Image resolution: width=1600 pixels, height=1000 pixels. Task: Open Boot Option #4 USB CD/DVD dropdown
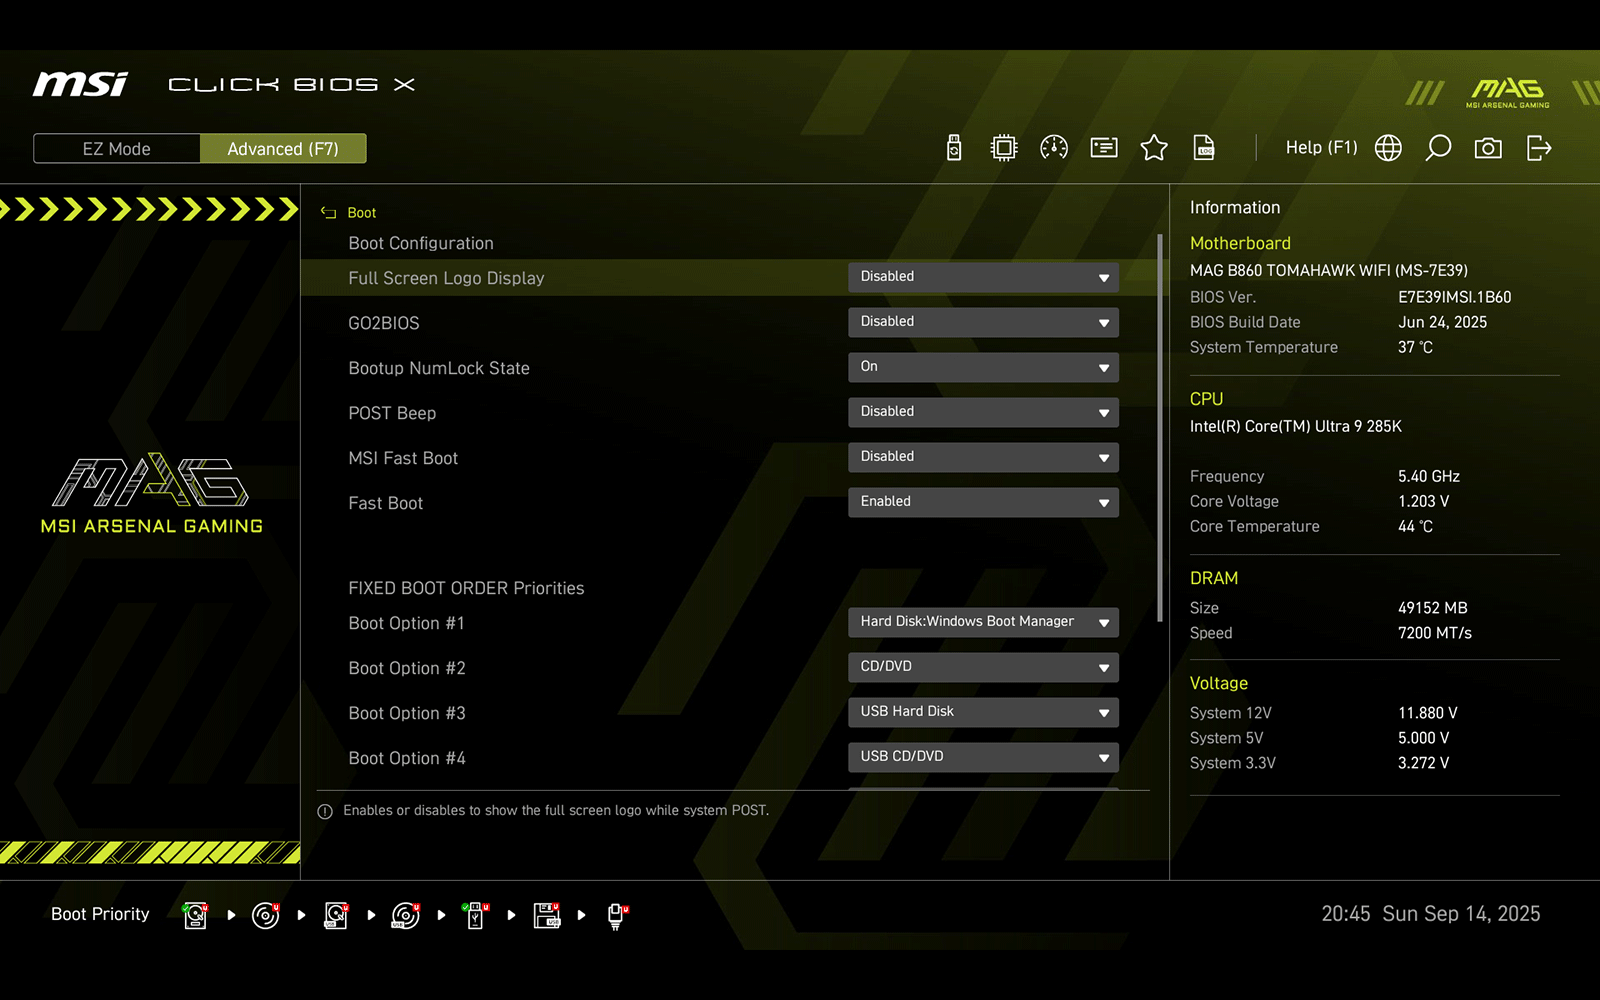(983, 757)
